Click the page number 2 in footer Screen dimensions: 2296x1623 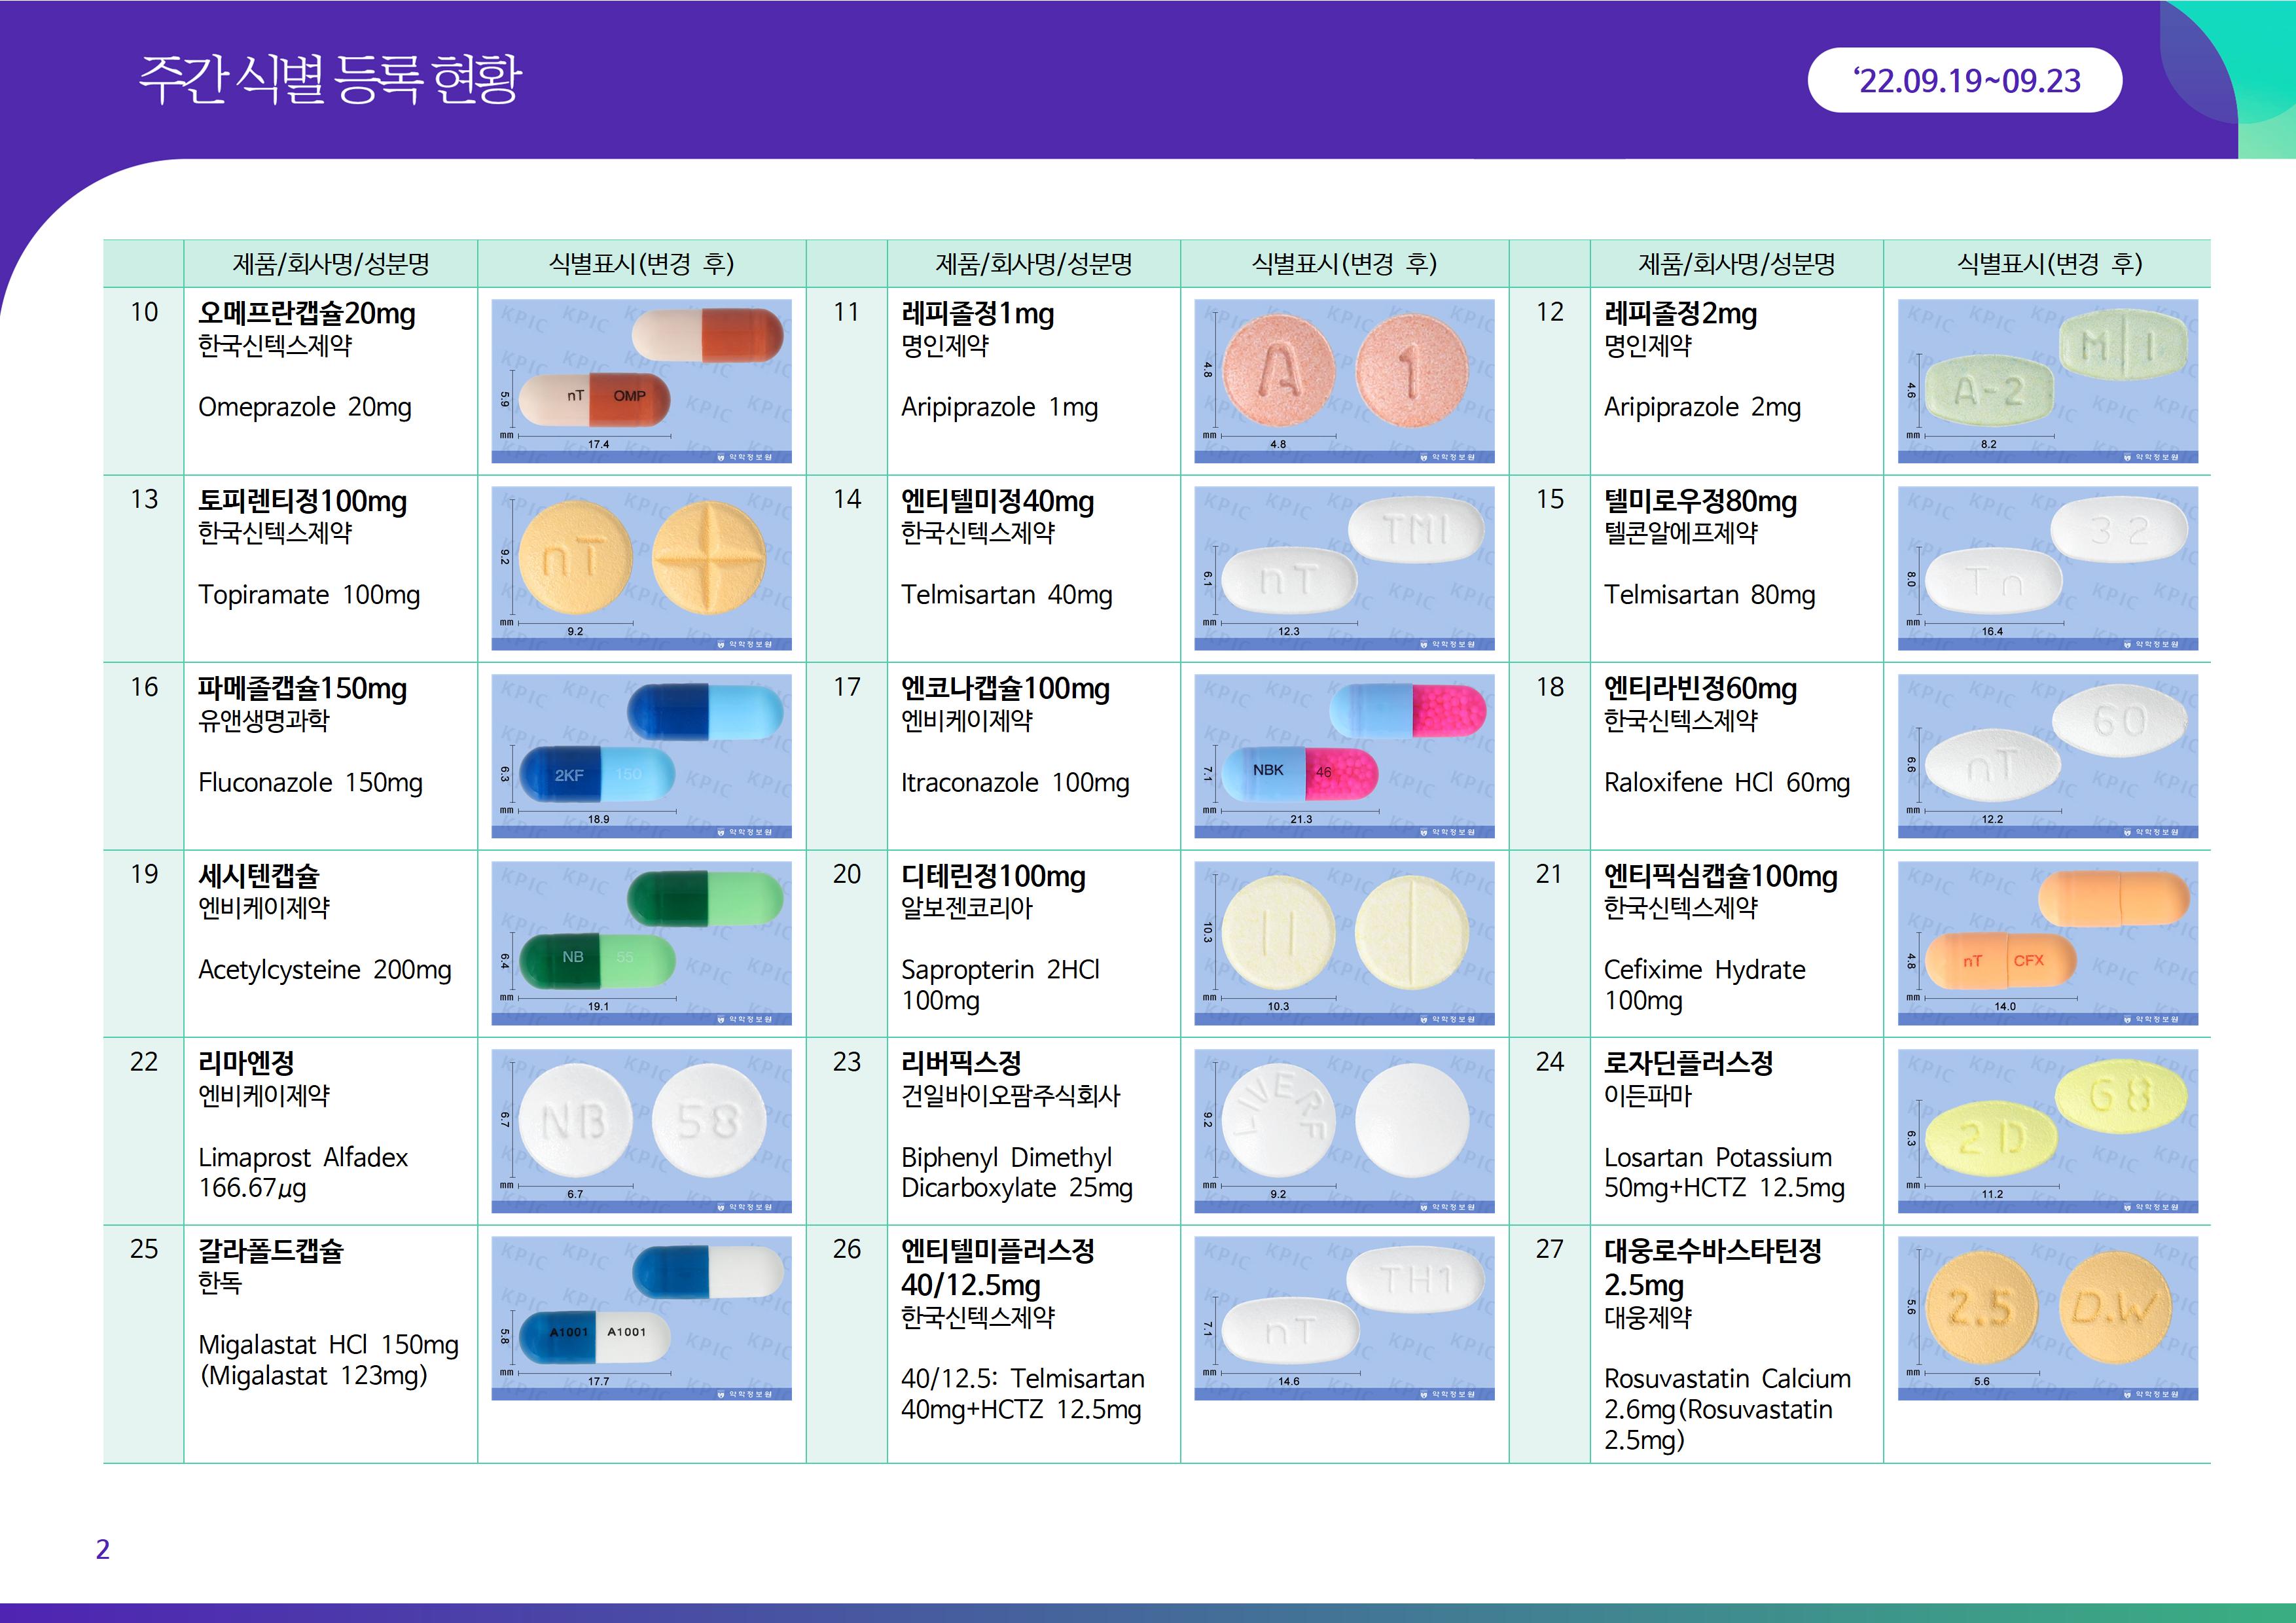click(102, 1549)
